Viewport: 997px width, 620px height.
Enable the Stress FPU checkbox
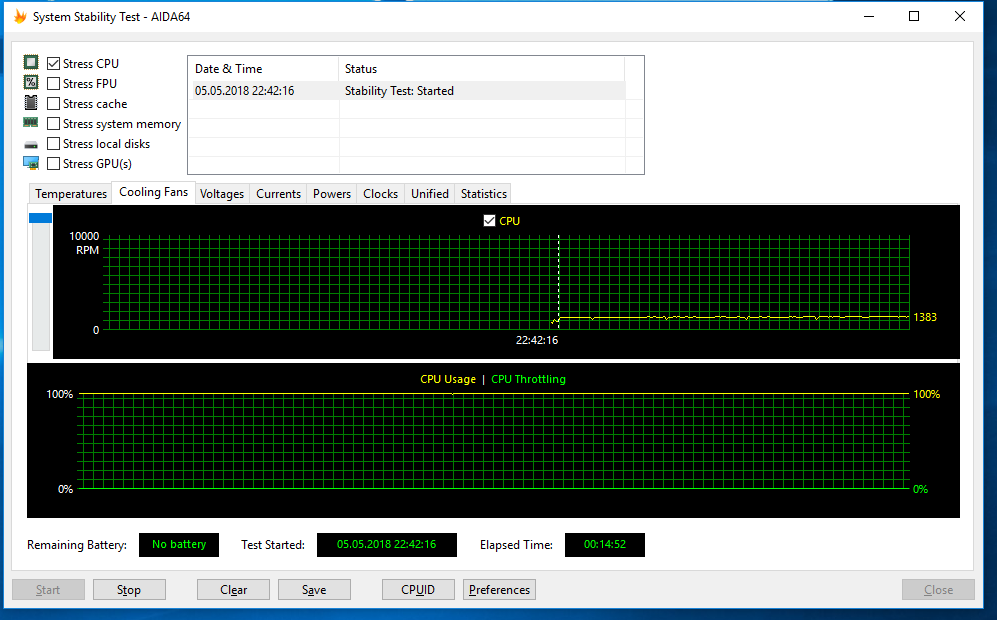click(x=53, y=83)
